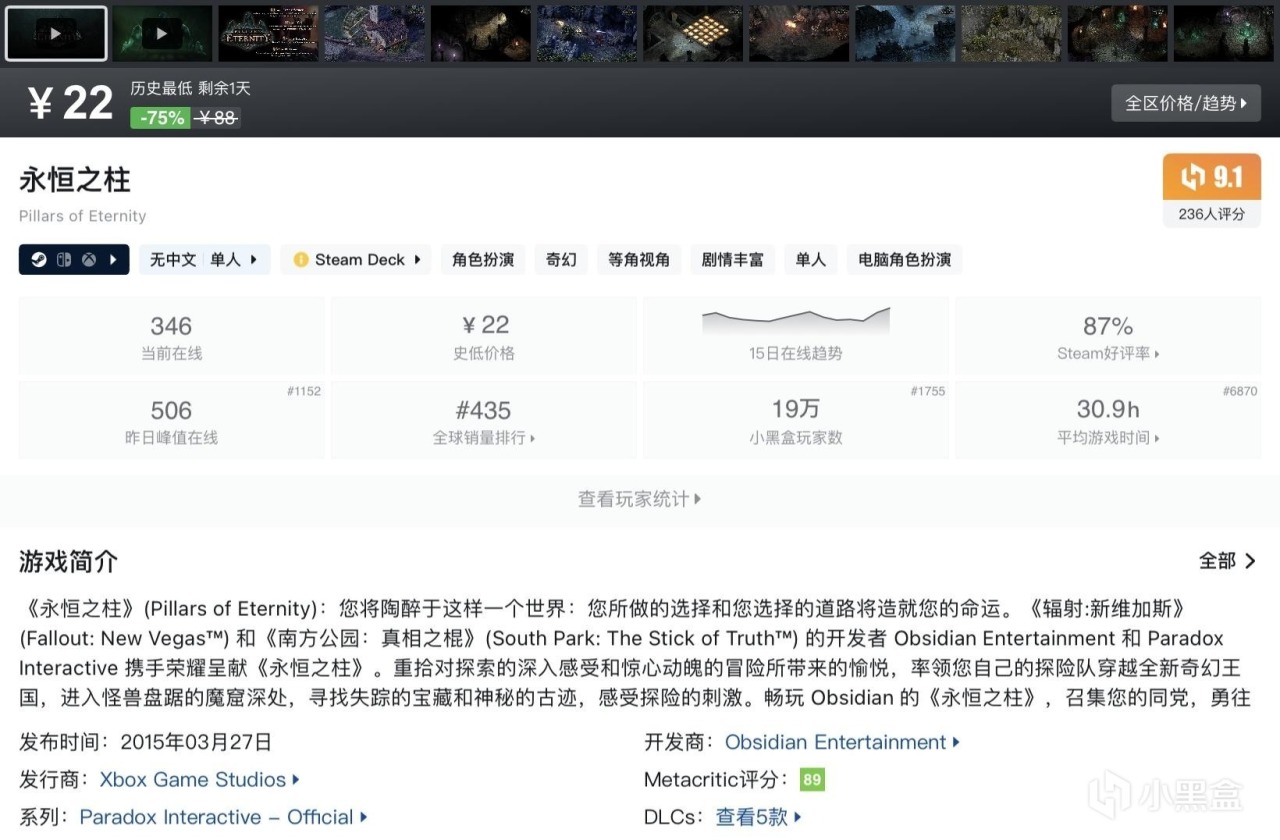Open publisher Xbox Game Studios link
Viewport: 1280px width, 840px height.
tap(200, 780)
